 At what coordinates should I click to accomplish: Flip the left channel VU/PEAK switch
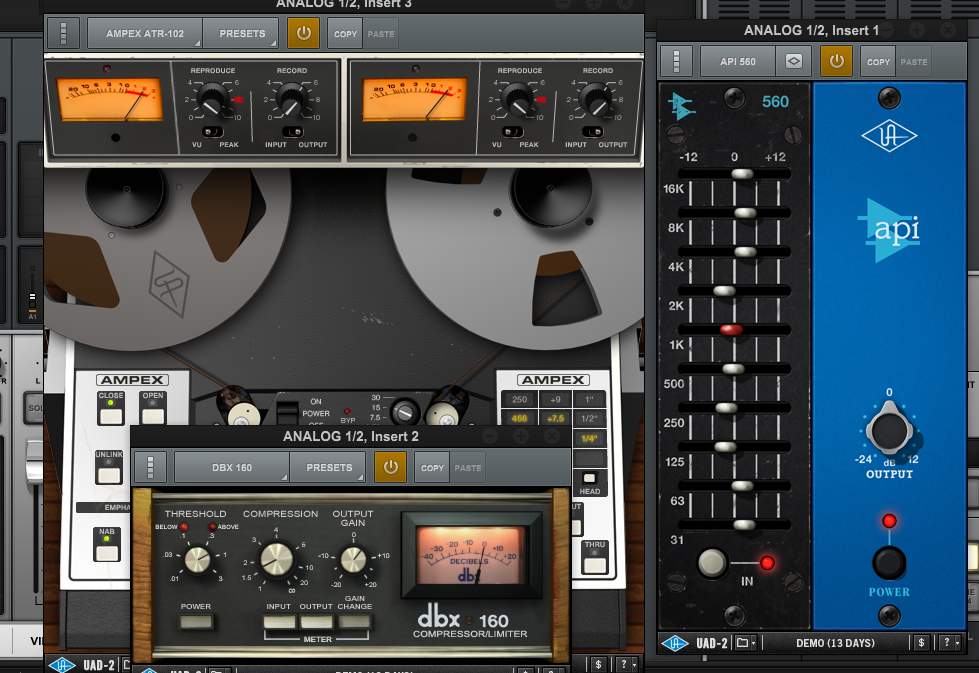(213, 132)
